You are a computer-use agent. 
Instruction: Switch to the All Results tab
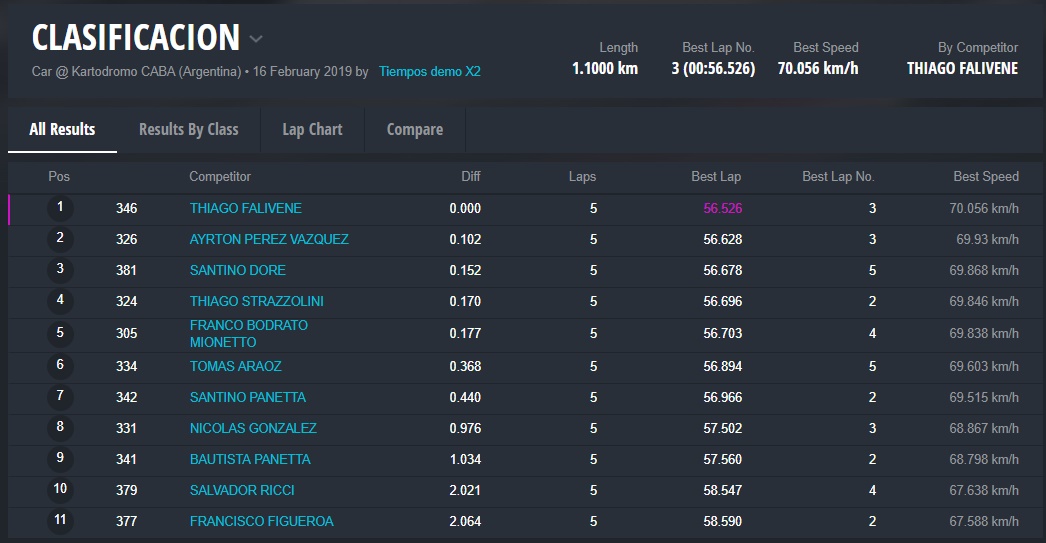click(x=62, y=129)
